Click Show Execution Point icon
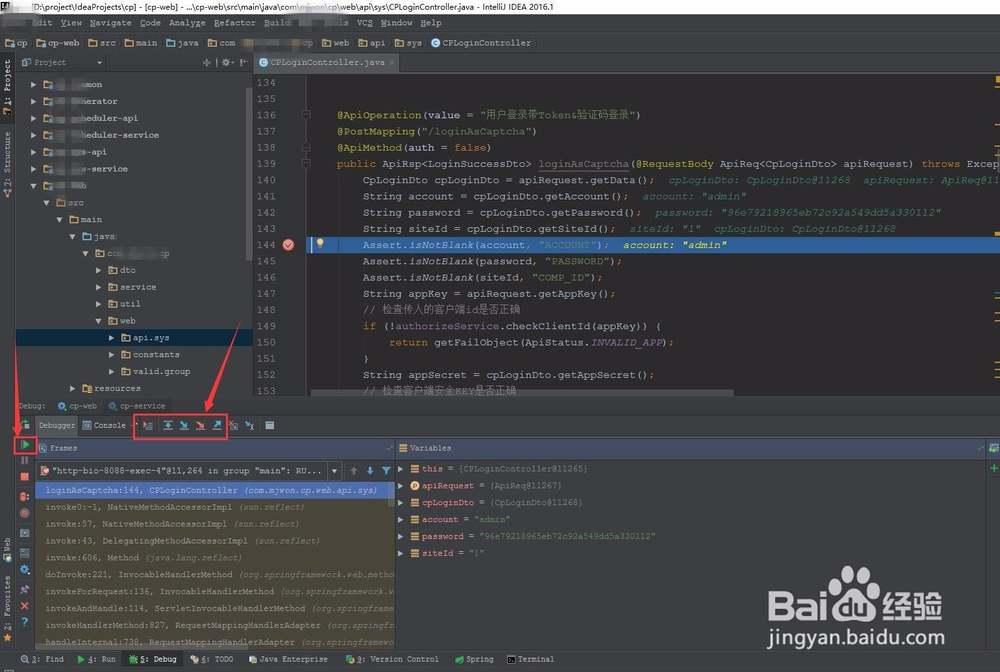This screenshot has width=1000, height=672. pos(148,425)
